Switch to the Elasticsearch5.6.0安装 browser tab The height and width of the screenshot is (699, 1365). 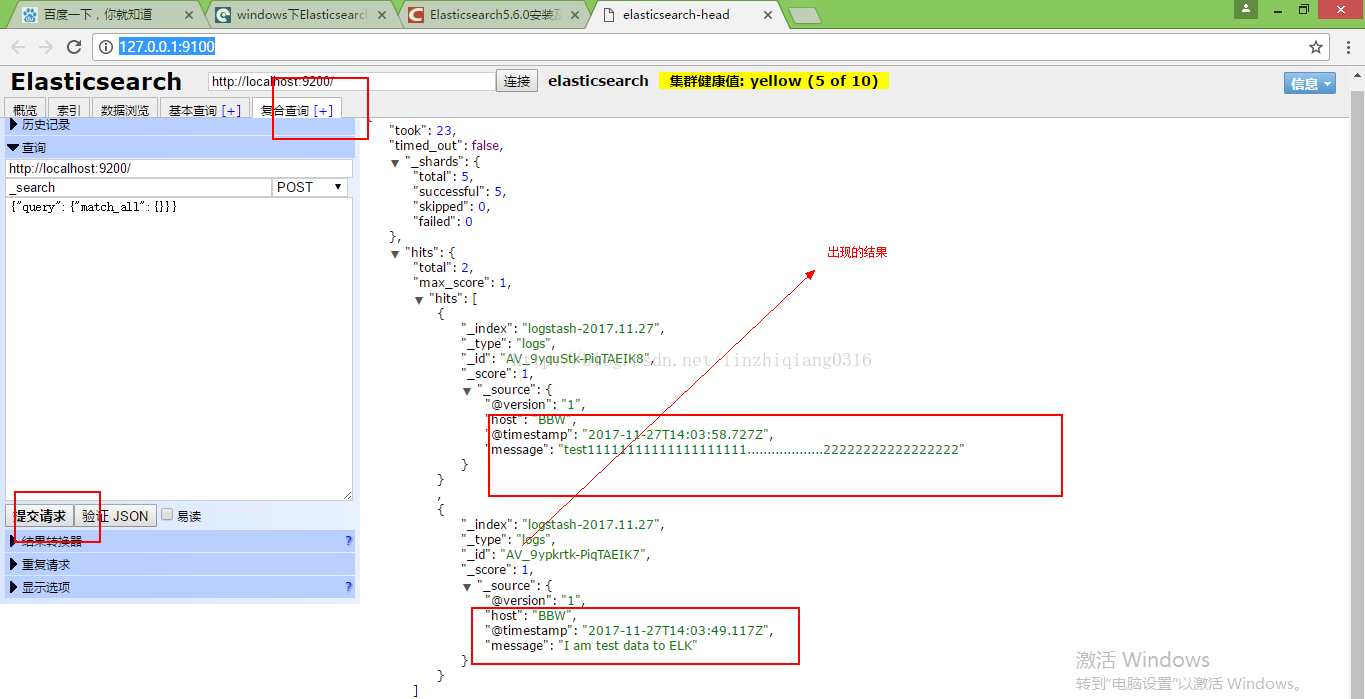coord(494,15)
